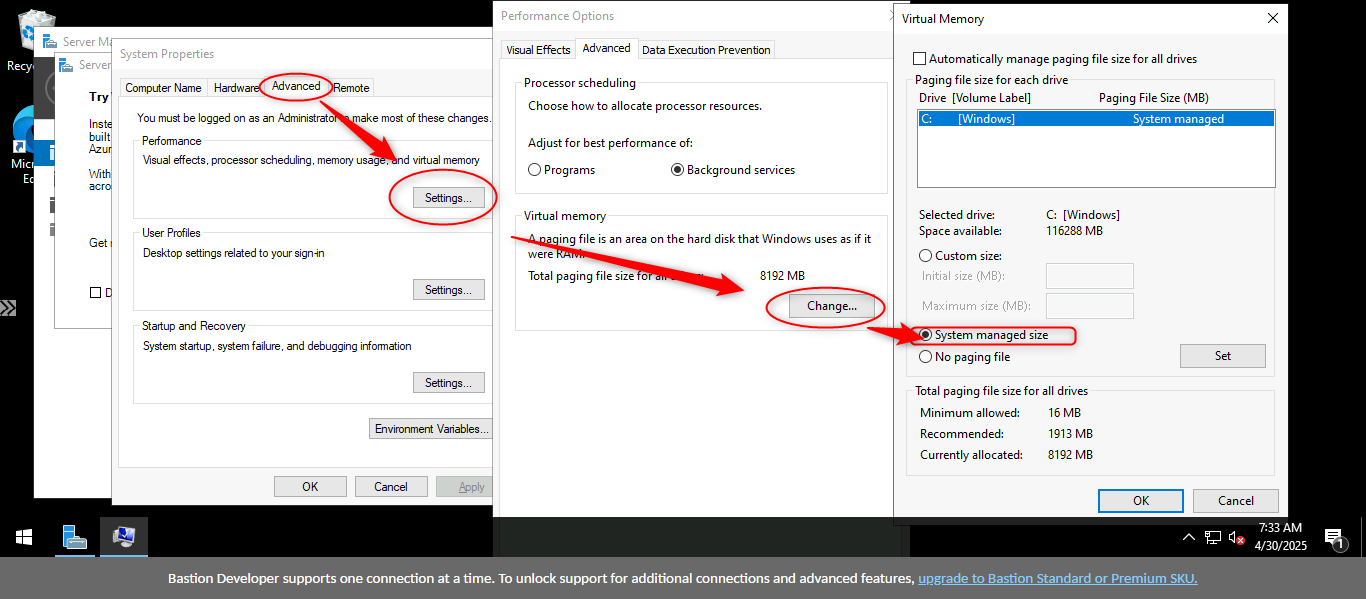Cancel the Virtual Memory dialog
The image size is (1366, 599).
pyautogui.click(x=1235, y=501)
